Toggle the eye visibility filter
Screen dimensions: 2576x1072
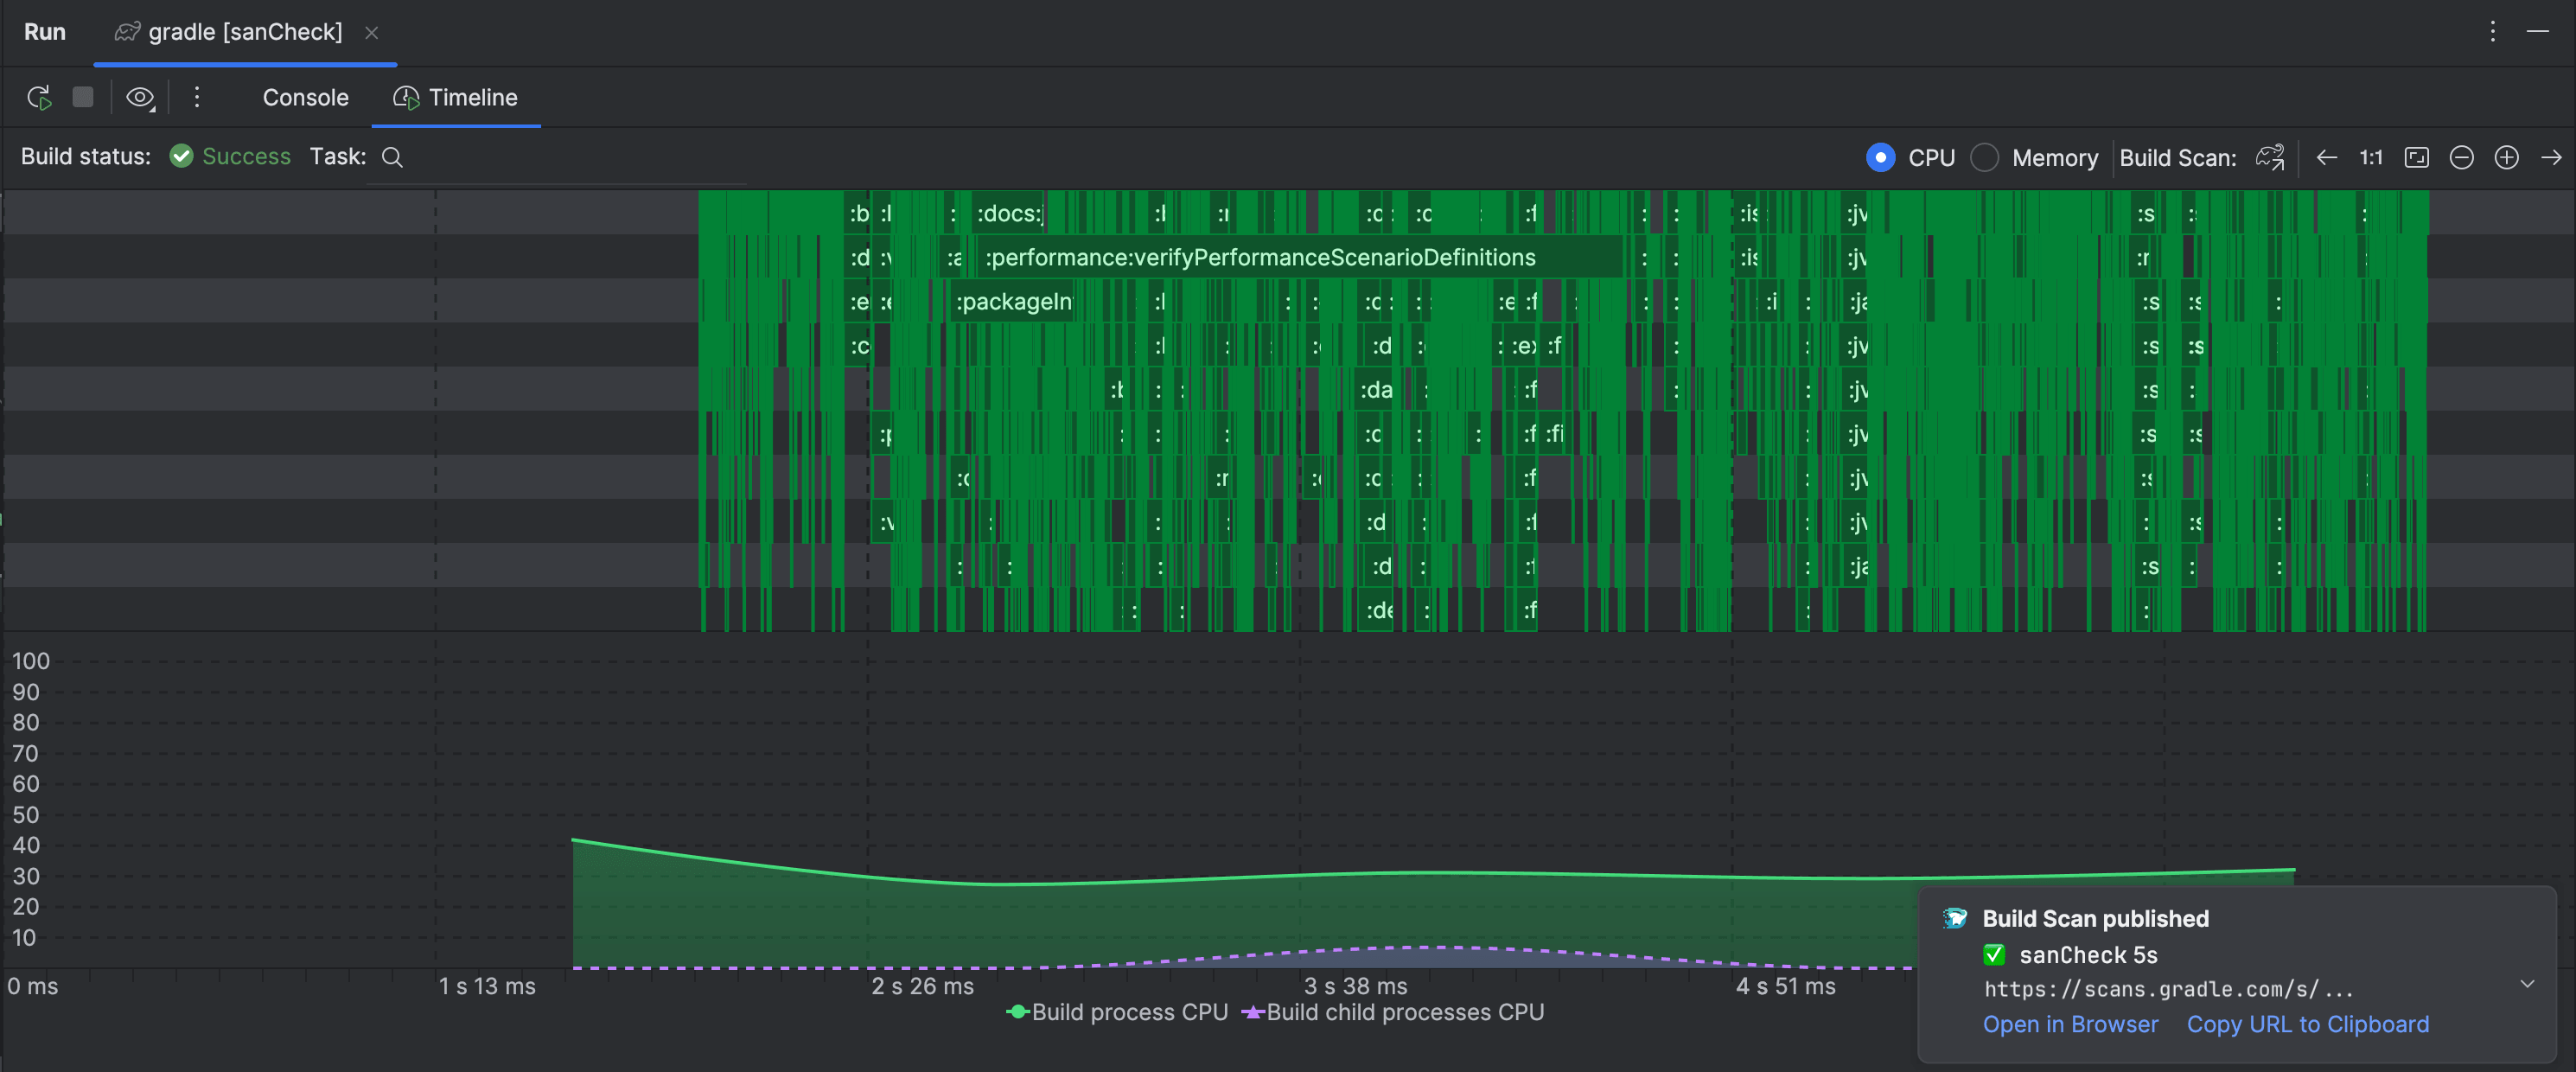pyautogui.click(x=137, y=97)
